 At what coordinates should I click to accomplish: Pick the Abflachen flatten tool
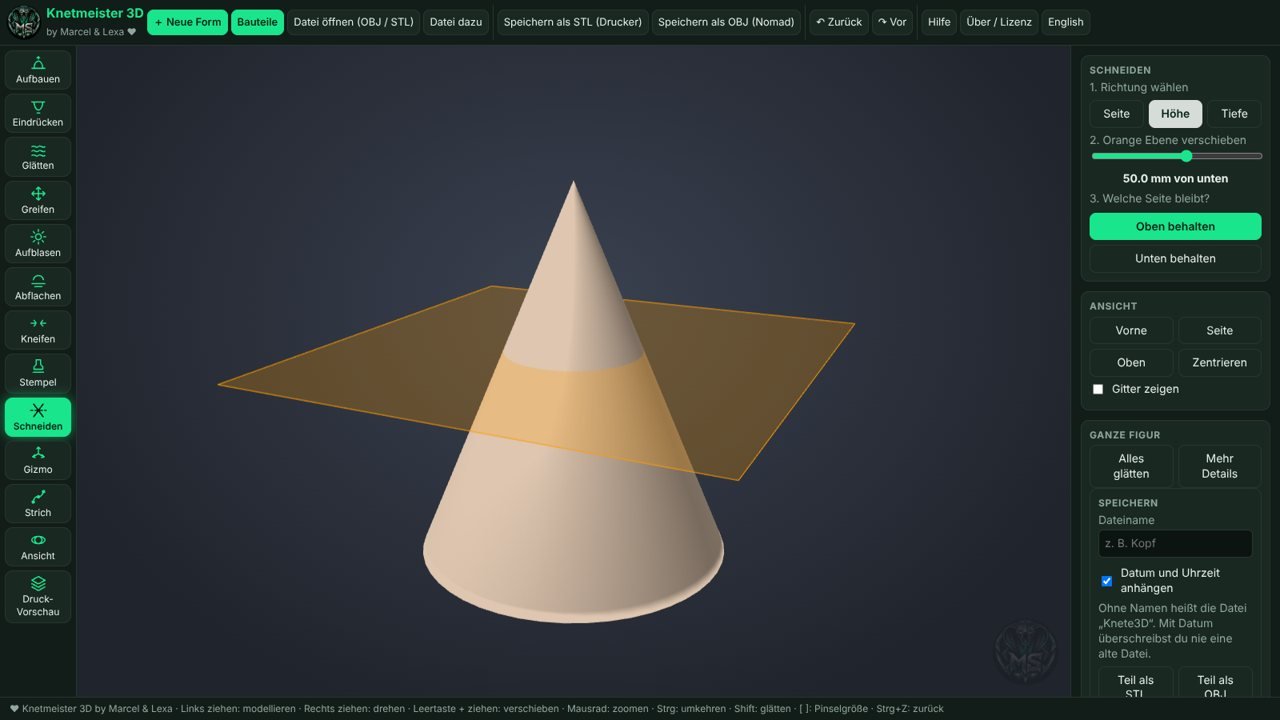tap(38, 287)
